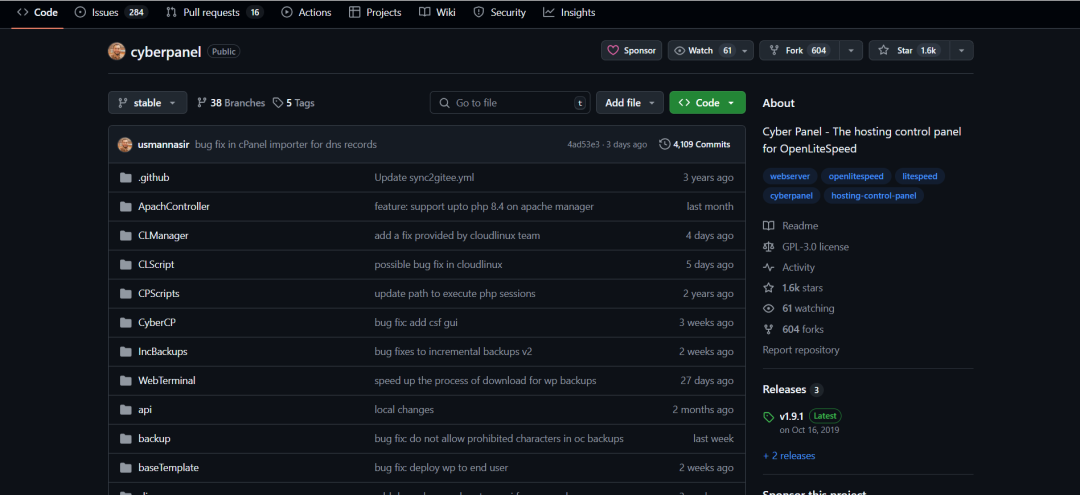Screen dimensions: 1080x495
Task: Click the folder icon of .github
Action: (125, 178)
